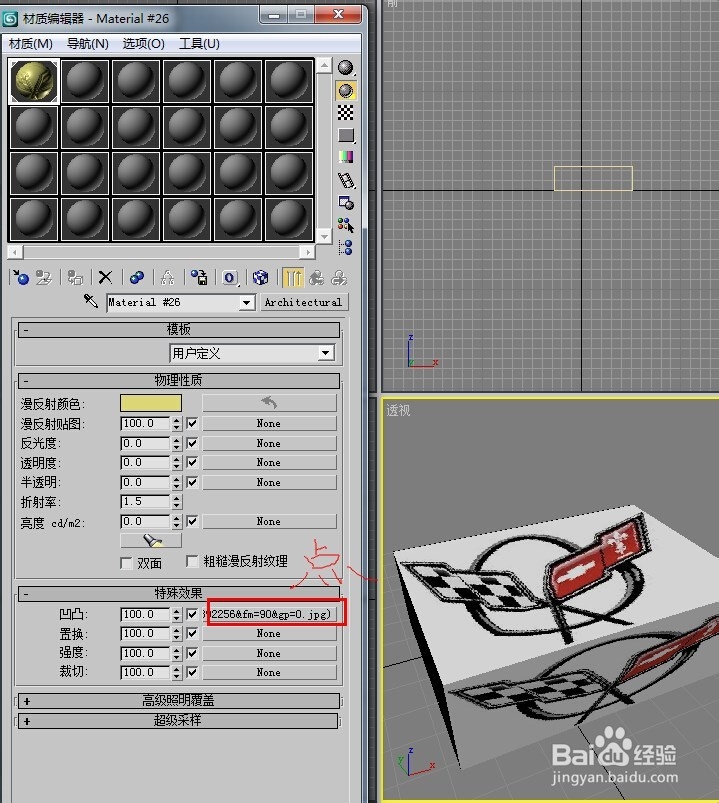This screenshot has height=803, width=719.
Task: Click the Material ID Channel icon
Action: coord(230,278)
